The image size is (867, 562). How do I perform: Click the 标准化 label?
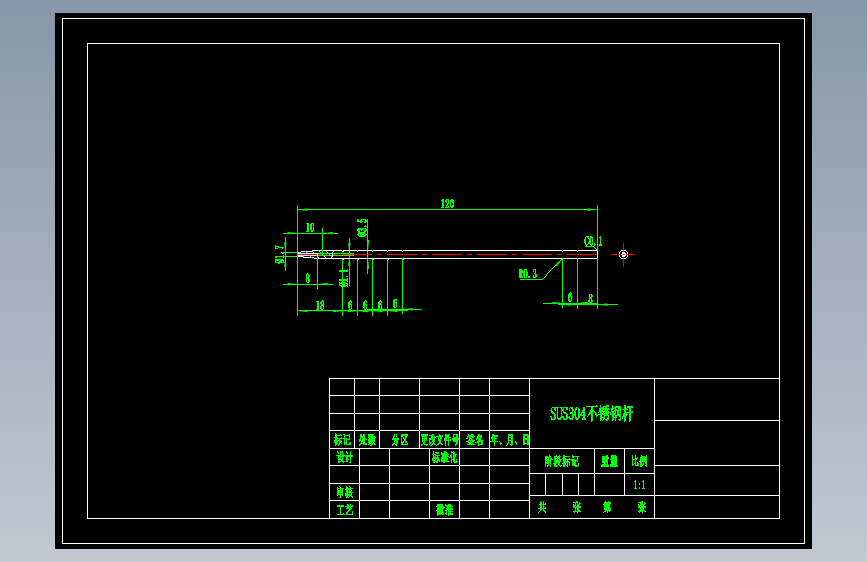coord(445,457)
